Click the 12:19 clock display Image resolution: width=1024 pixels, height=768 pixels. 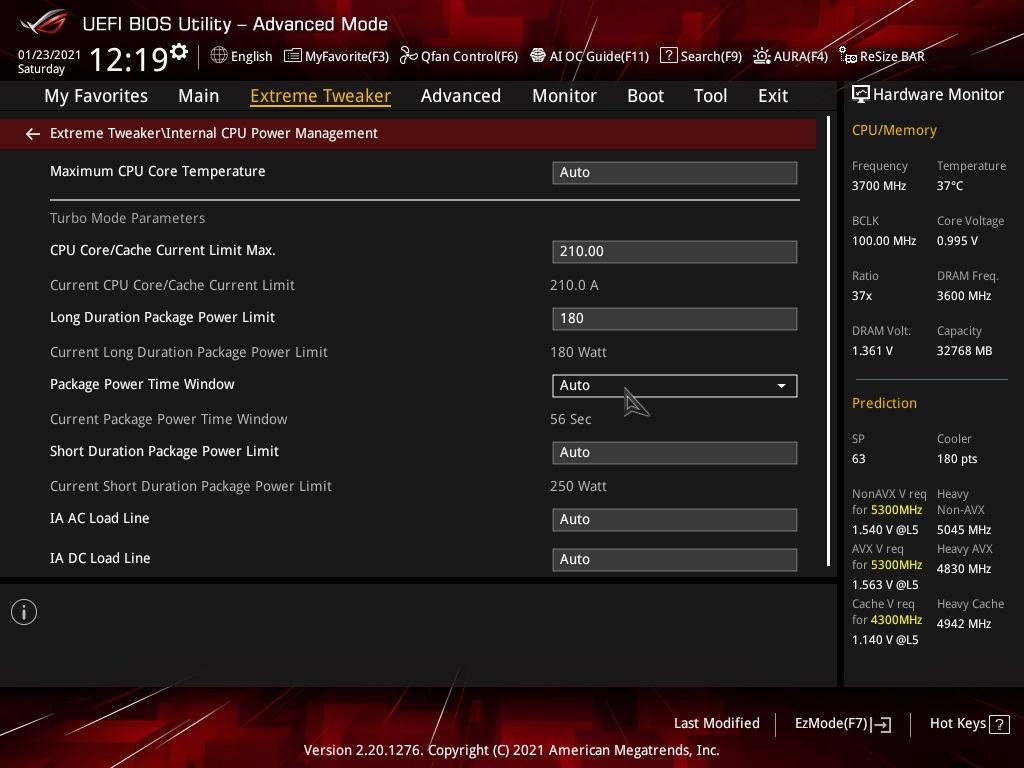129,60
